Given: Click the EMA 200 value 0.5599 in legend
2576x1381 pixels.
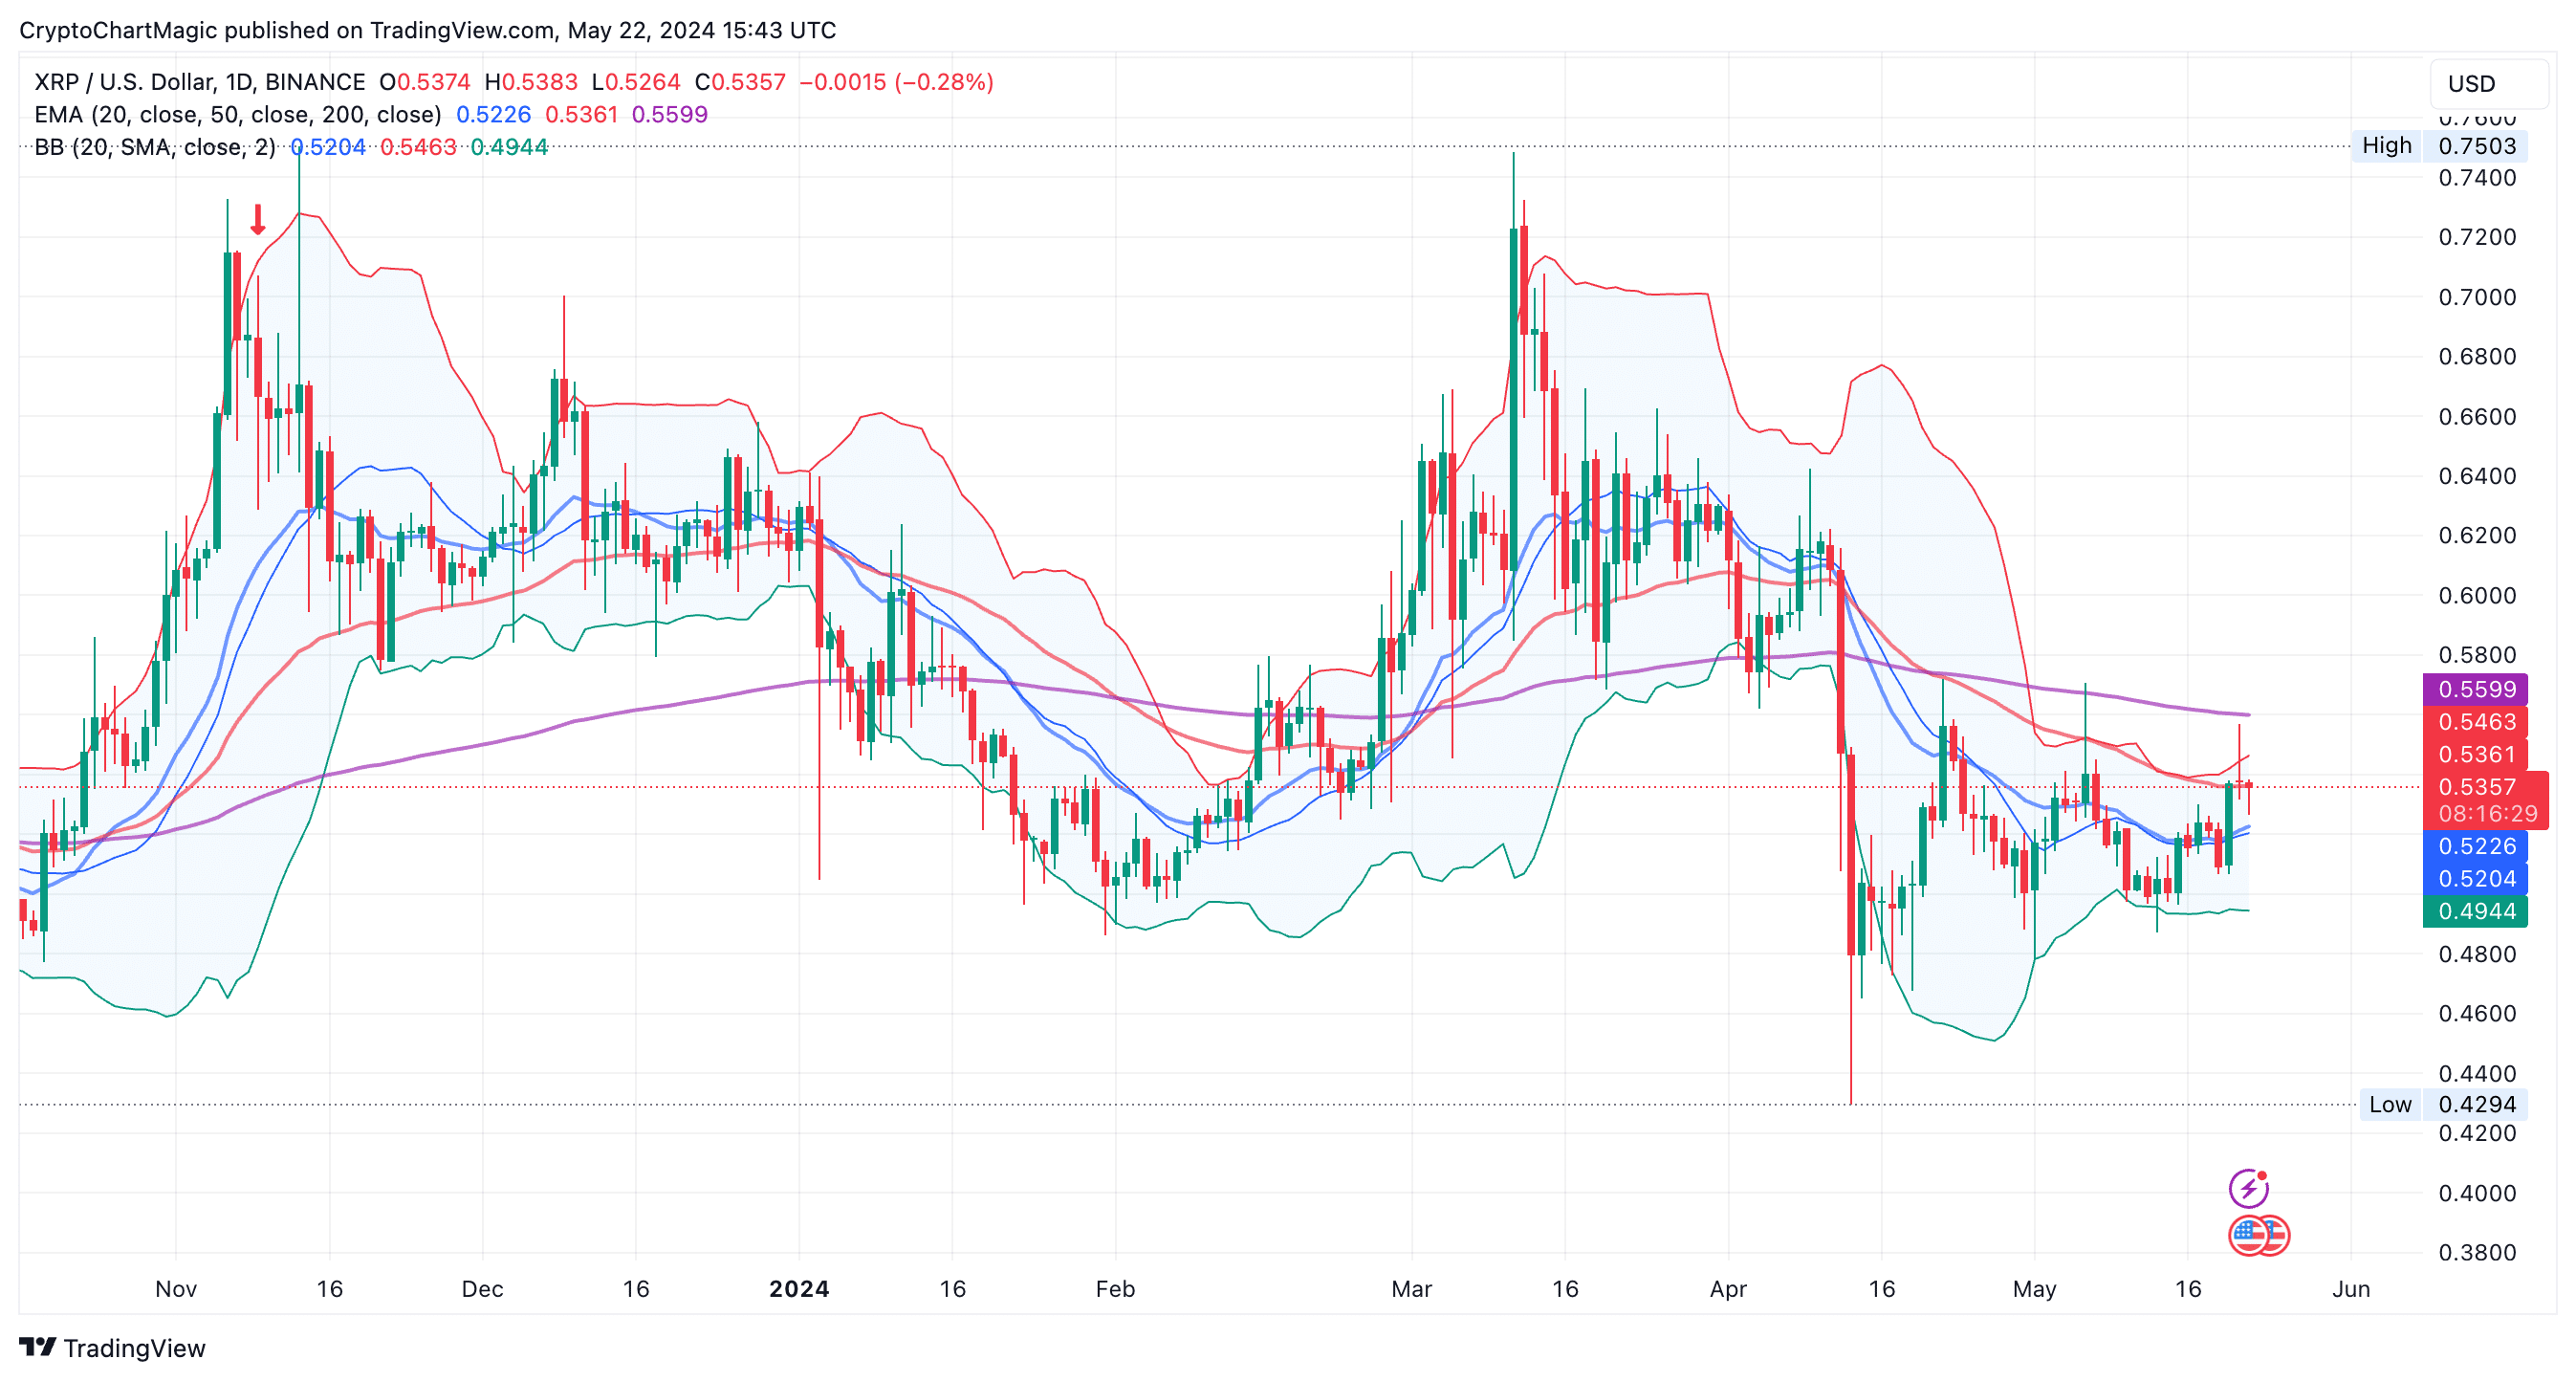Looking at the screenshot, I should click(x=670, y=114).
